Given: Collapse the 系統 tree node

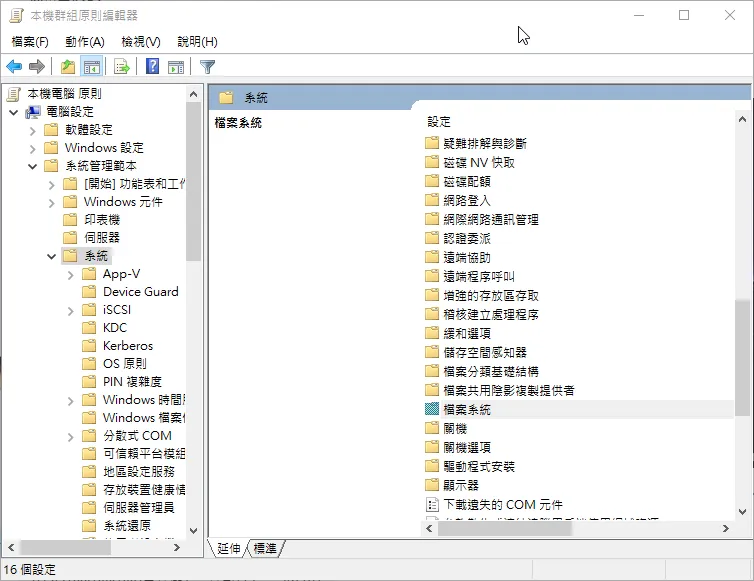Looking at the screenshot, I should (51, 256).
